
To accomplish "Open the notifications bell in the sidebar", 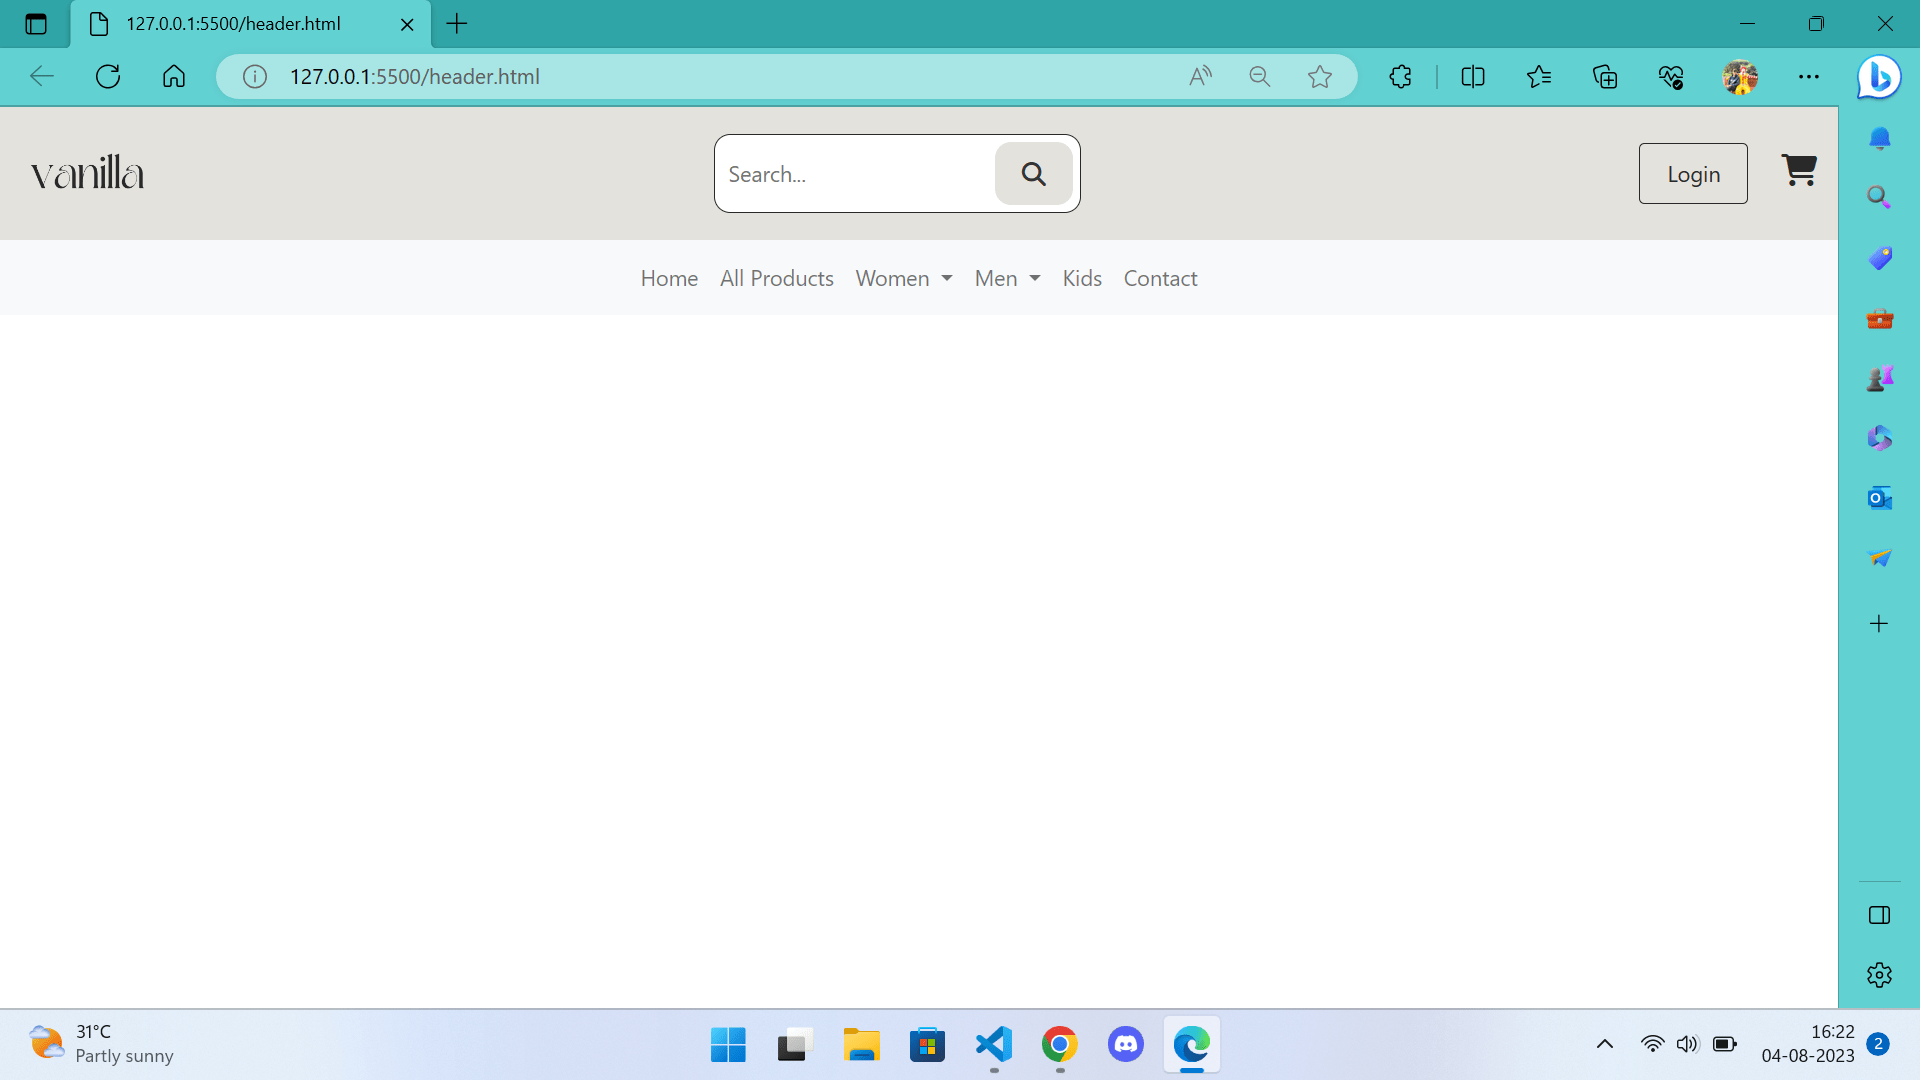I will pyautogui.click(x=1879, y=139).
